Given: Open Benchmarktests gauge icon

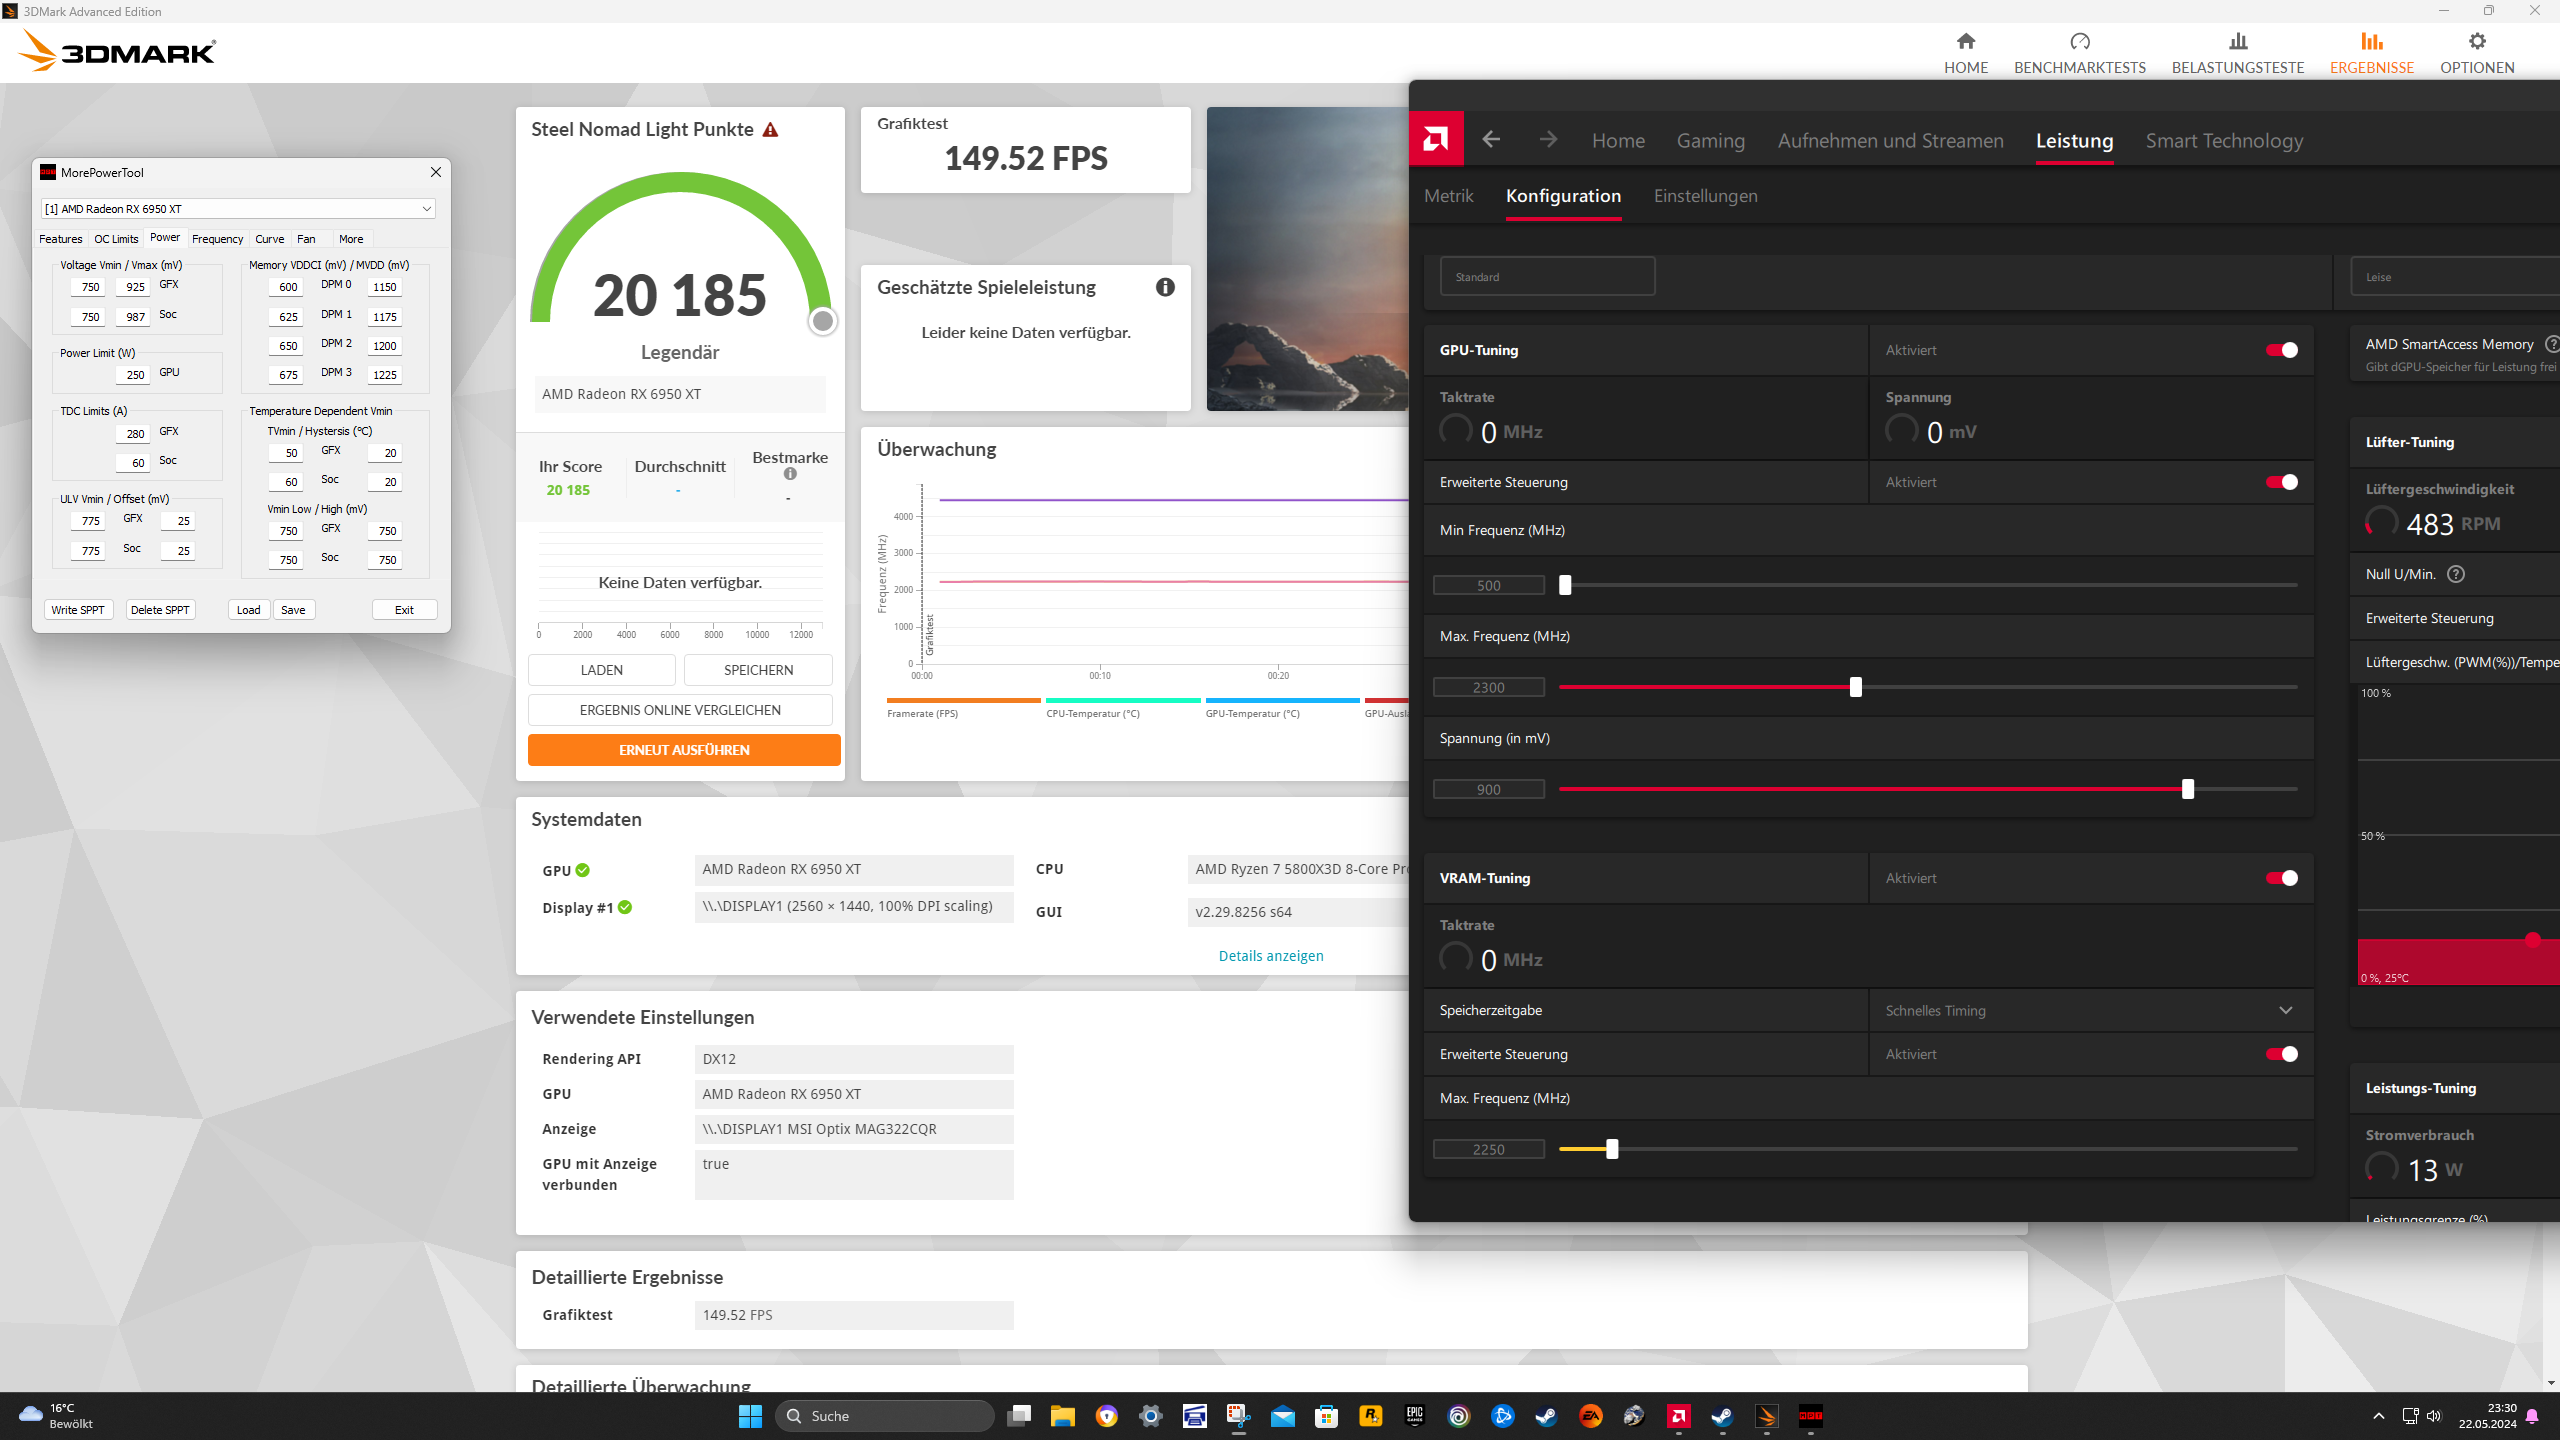Looking at the screenshot, I should click(2079, 42).
